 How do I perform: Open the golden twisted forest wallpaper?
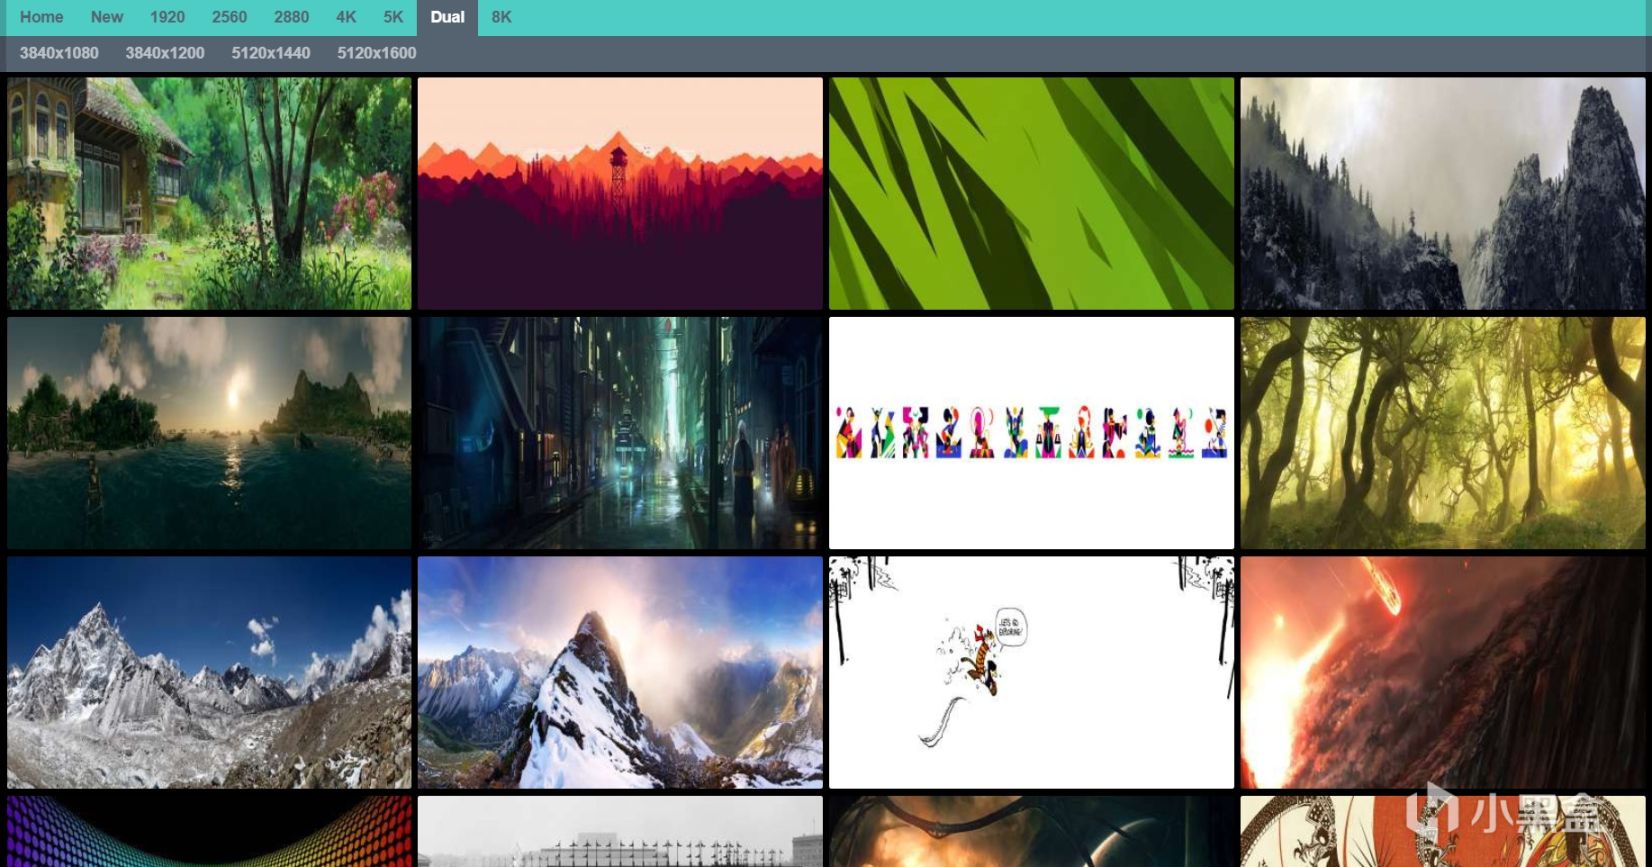tap(1442, 433)
